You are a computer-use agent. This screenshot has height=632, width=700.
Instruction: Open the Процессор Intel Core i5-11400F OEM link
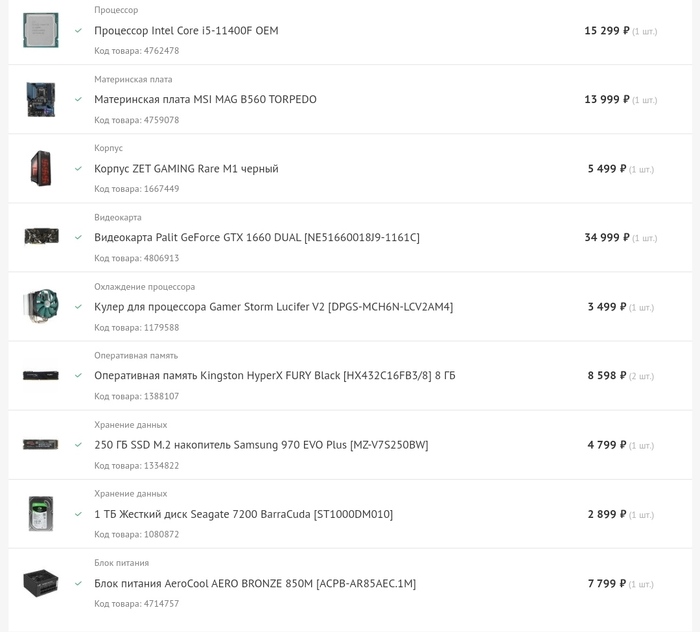point(186,31)
